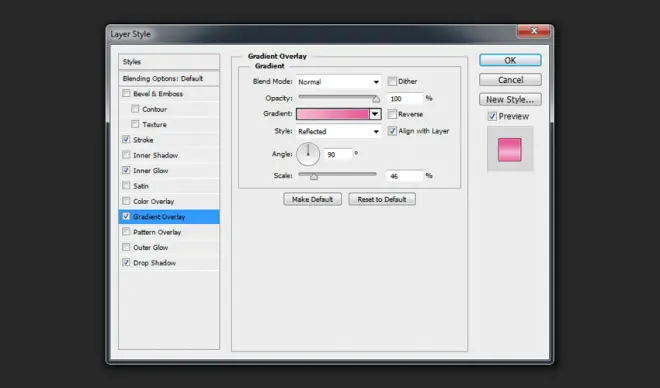The width and height of the screenshot is (660, 388).
Task: Disable the Drop Shadow checkbox
Action: coord(126,262)
